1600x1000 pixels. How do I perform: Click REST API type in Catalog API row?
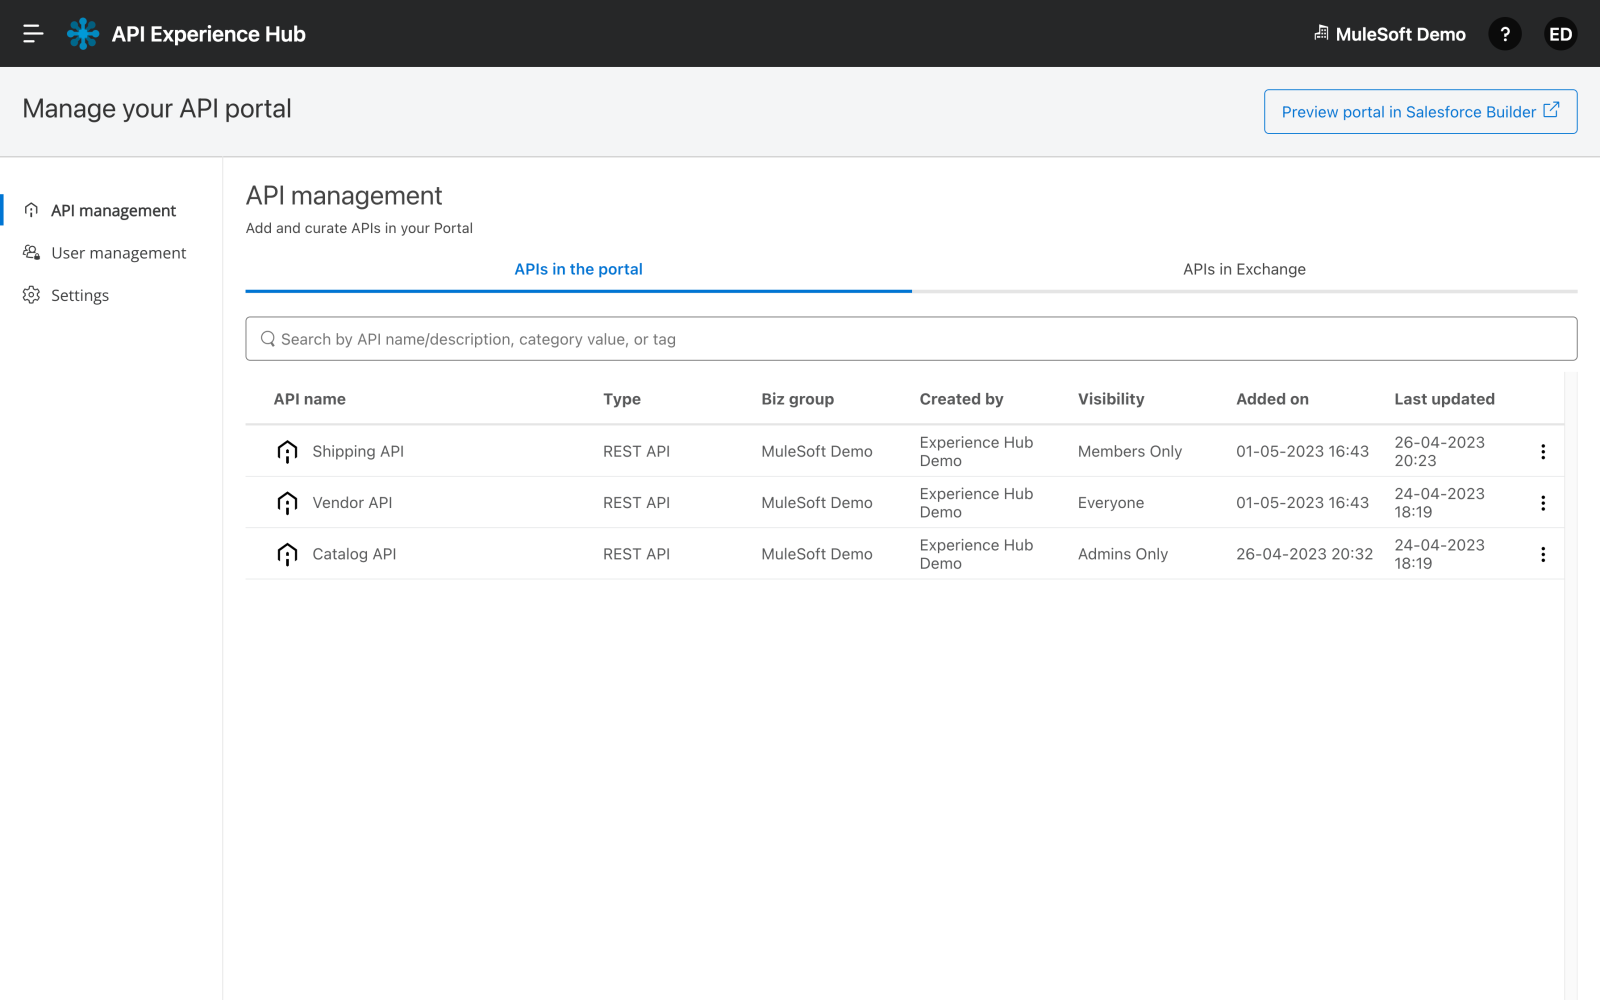coord(636,554)
